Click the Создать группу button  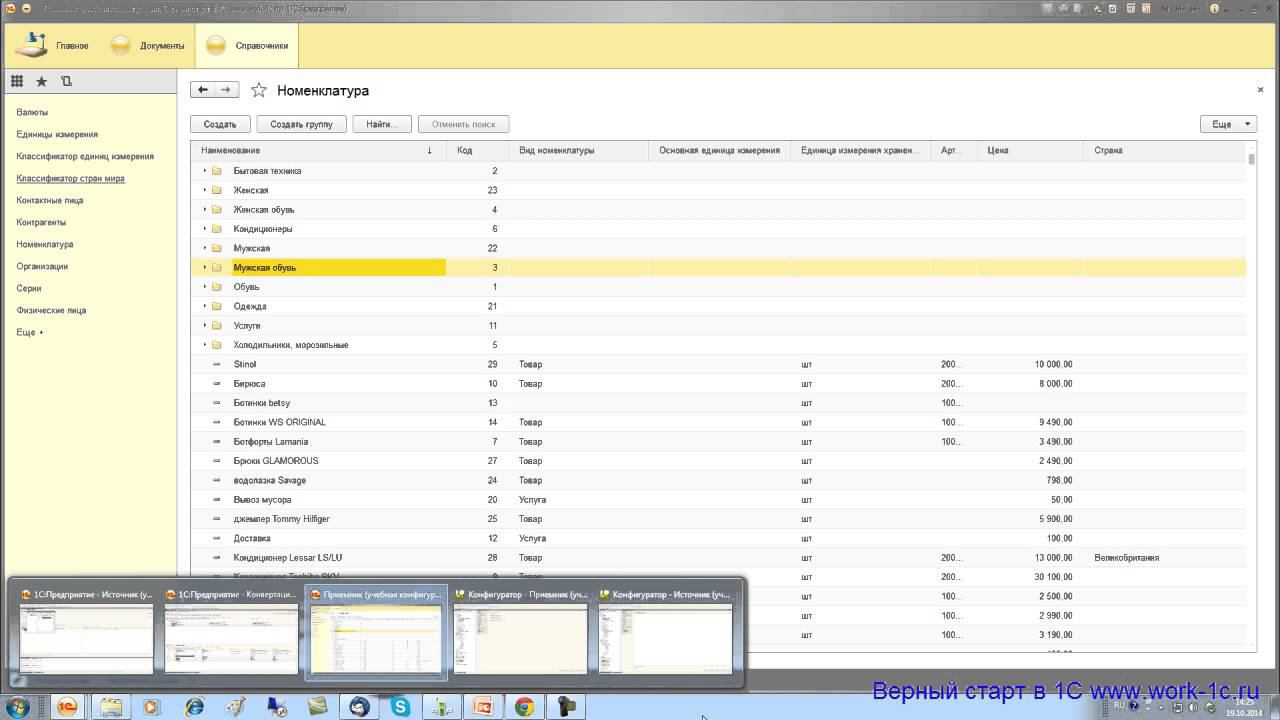pos(301,124)
